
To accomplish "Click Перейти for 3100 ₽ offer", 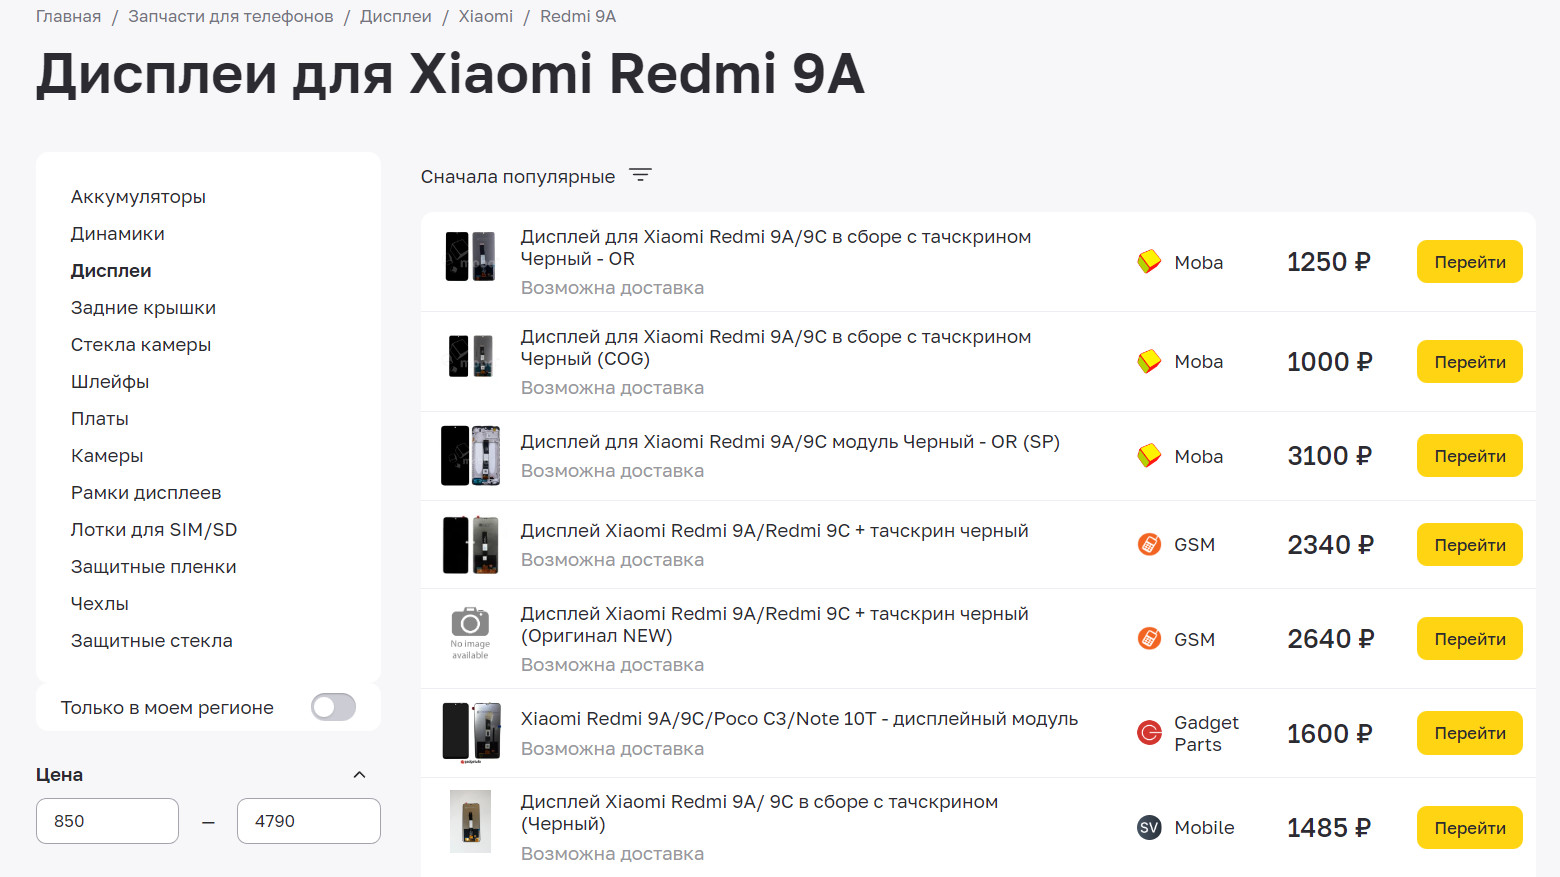I will click(1469, 456).
